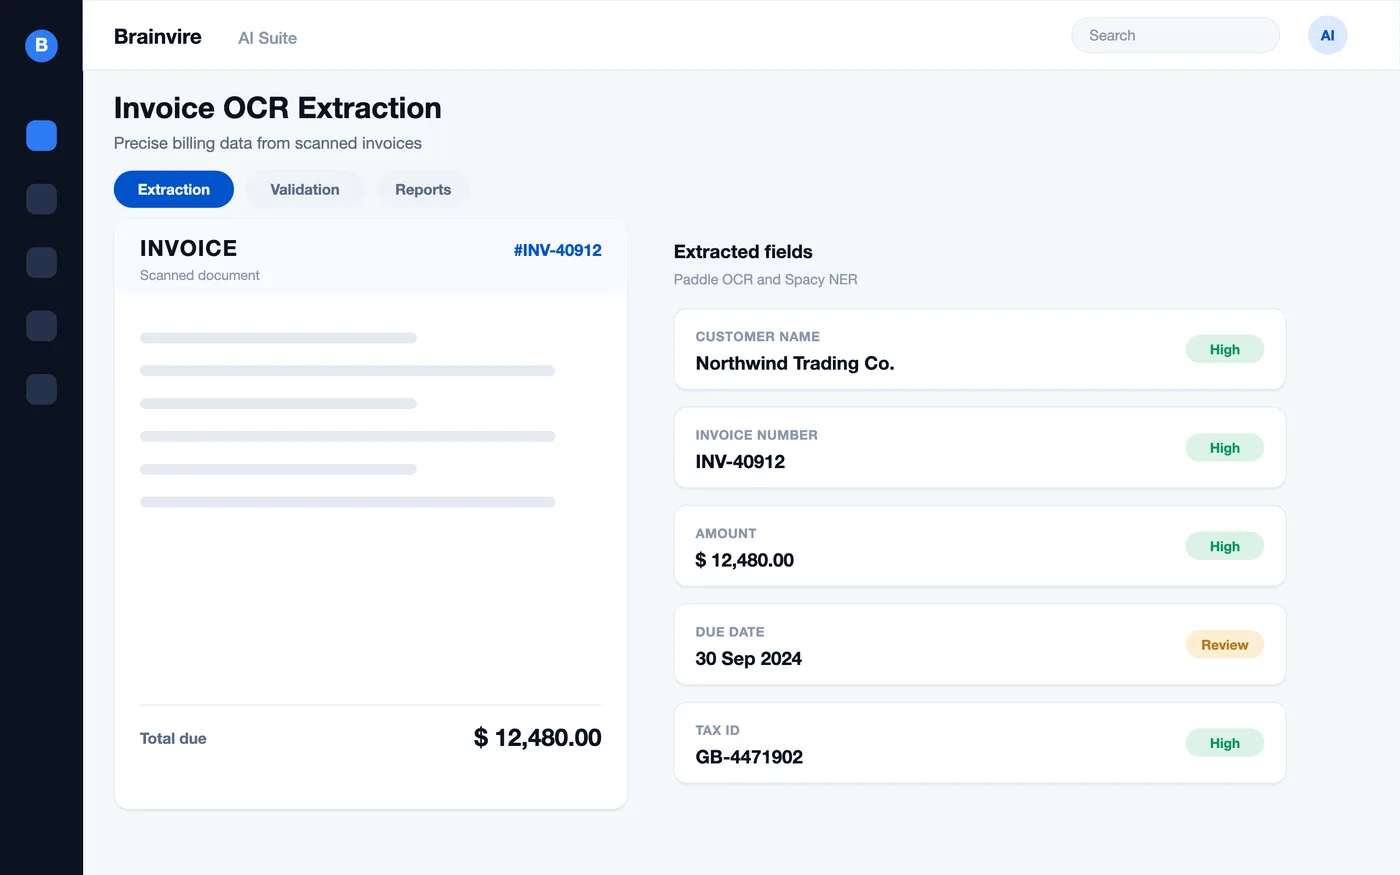Click the Total due label
The height and width of the screenshot is (875, 1400).
(173, 738)
